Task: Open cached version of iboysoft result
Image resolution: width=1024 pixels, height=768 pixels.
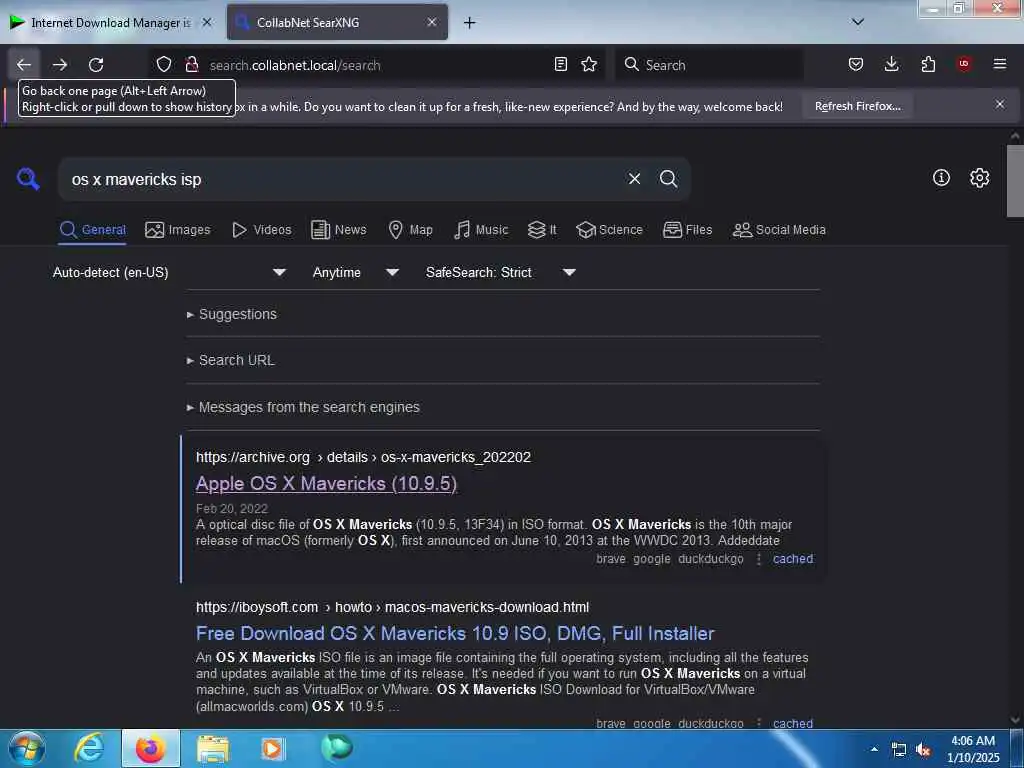Action: tap(793, 723)
